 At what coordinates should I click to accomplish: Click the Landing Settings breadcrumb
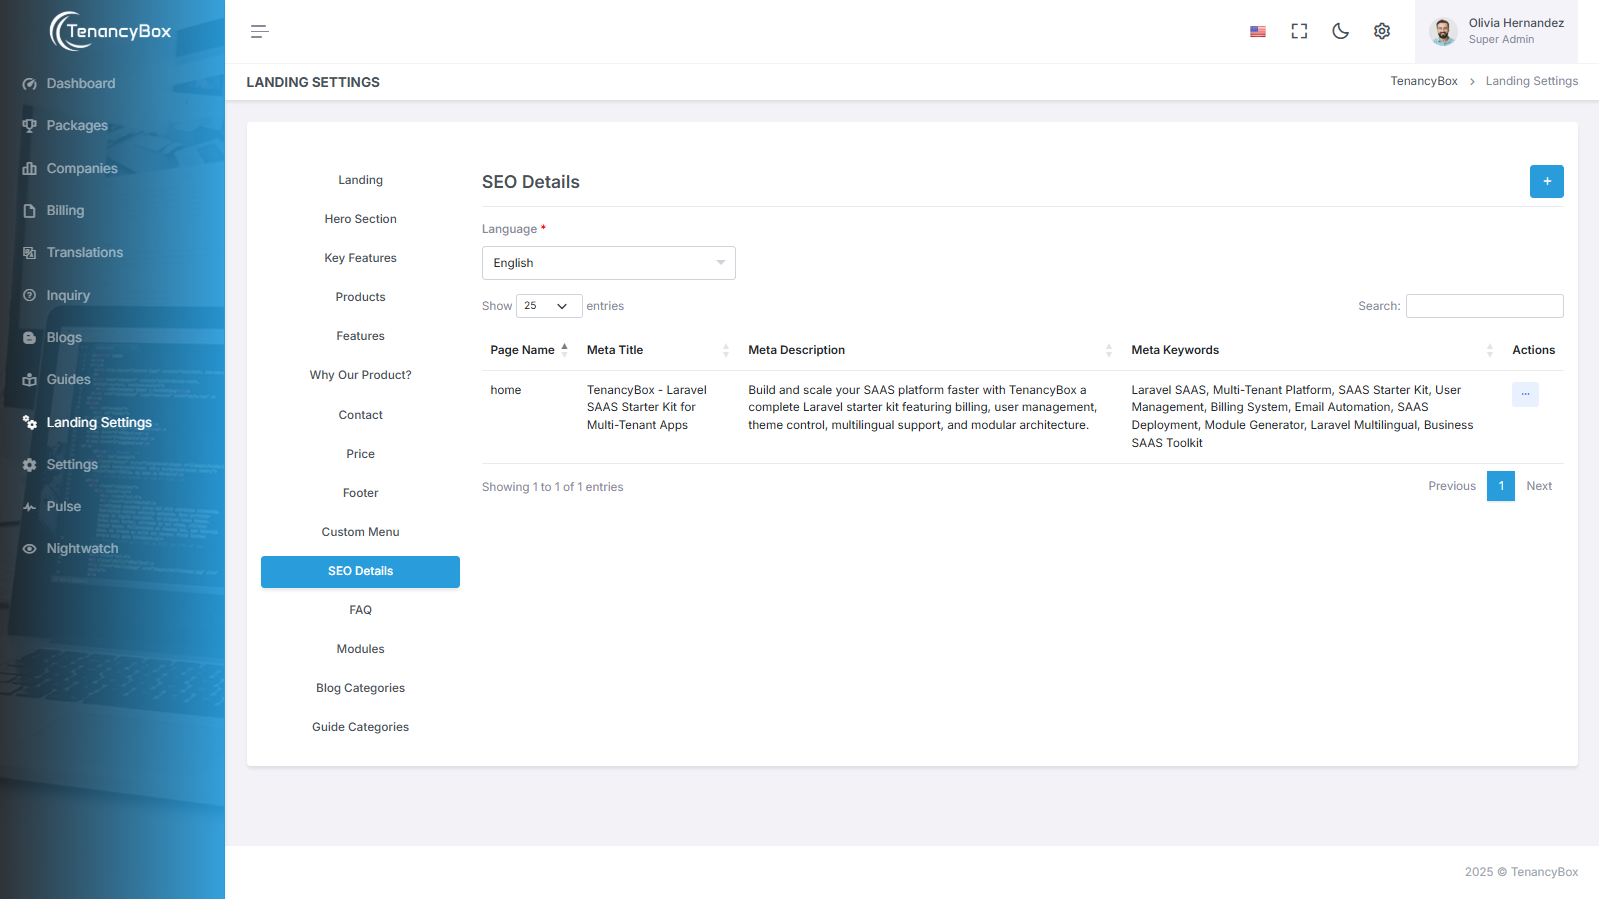tap(1532, 81)
